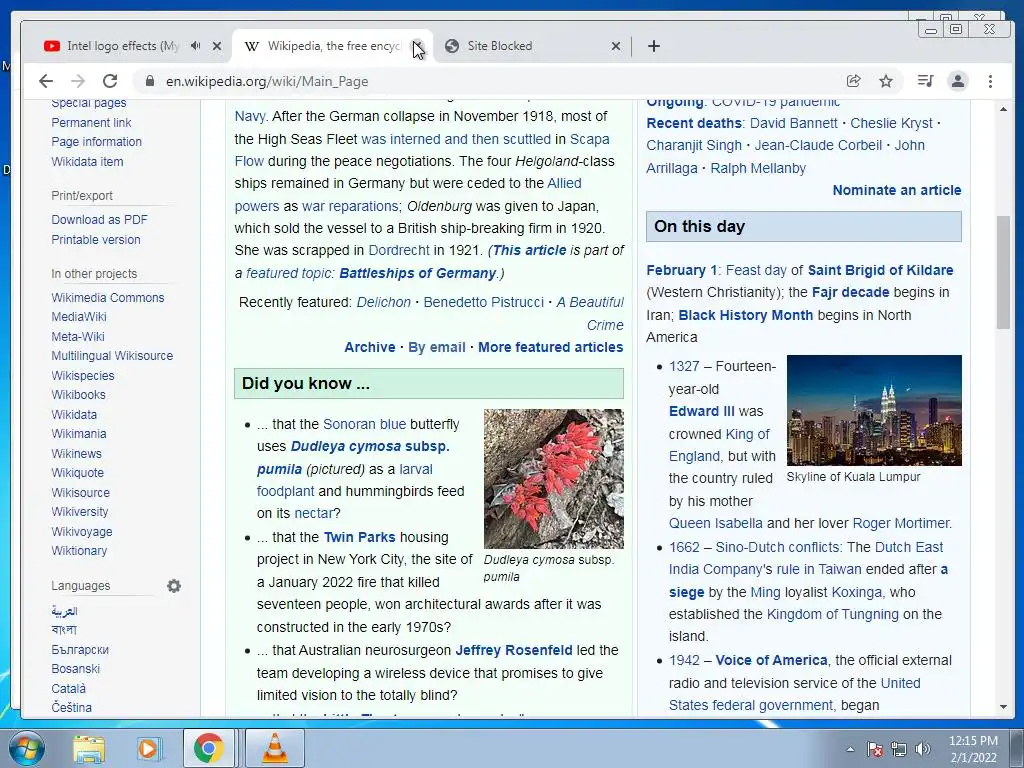Open the Nominate an article link

click(897, 190)
